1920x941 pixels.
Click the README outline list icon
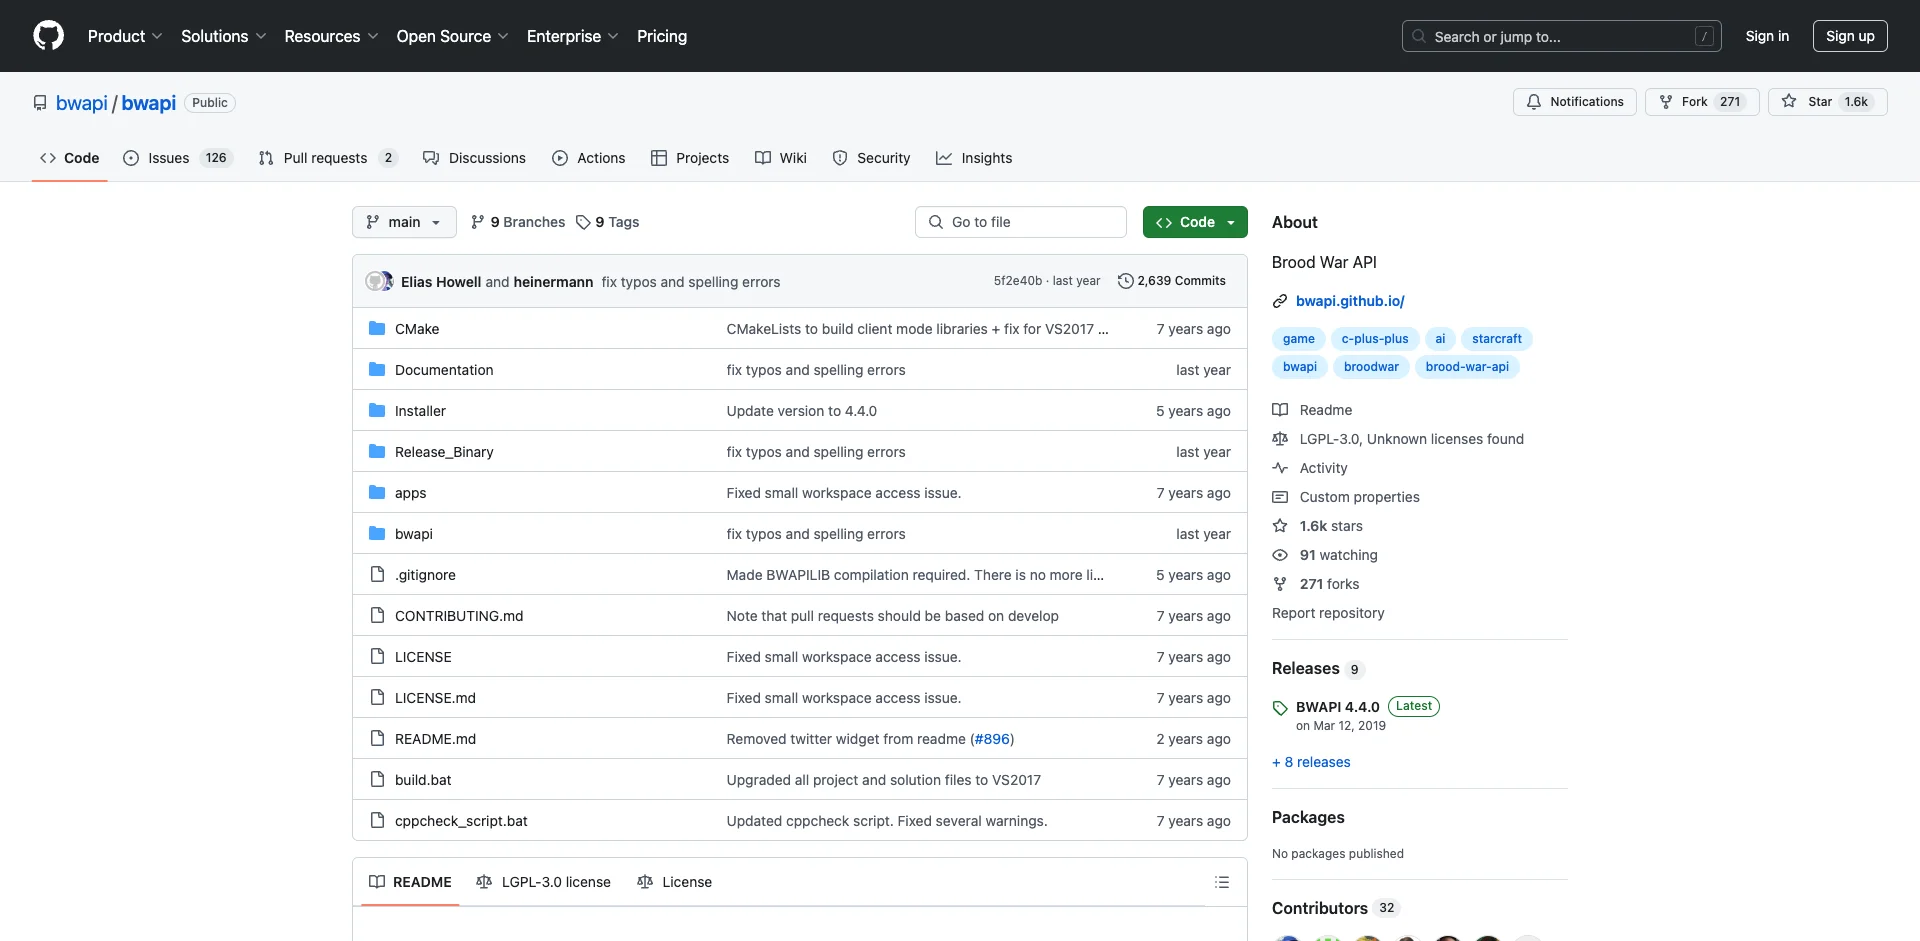click(x=1221, y=882)
